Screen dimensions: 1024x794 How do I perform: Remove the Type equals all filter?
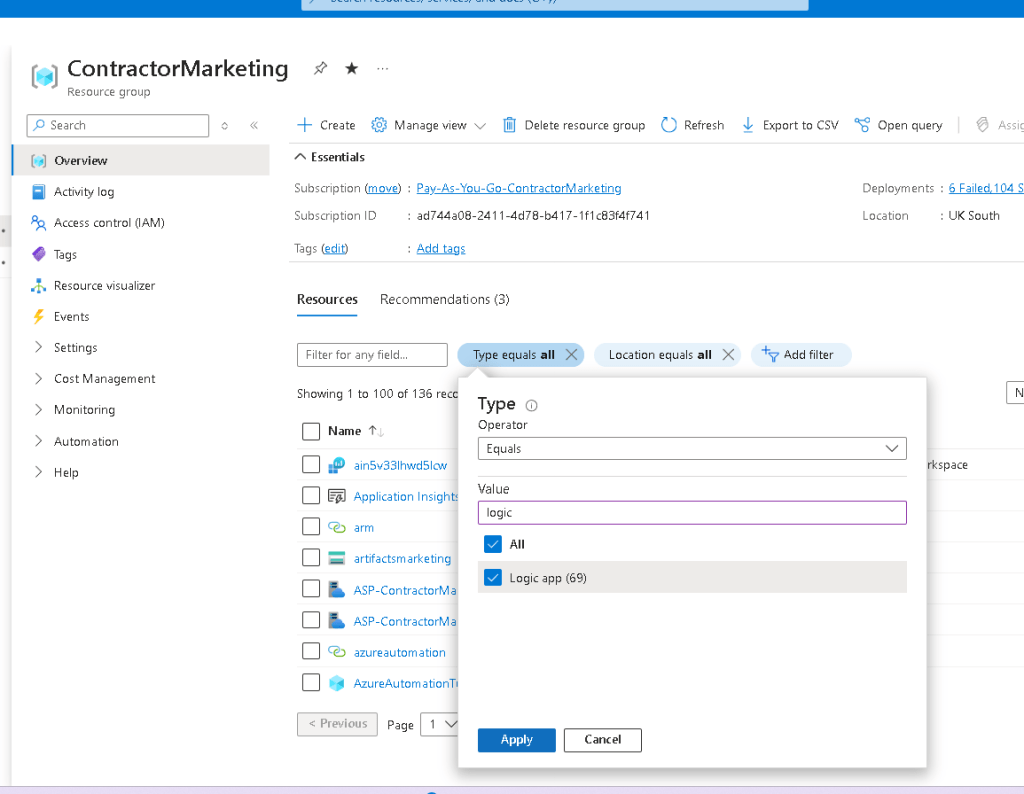(571, 355)
